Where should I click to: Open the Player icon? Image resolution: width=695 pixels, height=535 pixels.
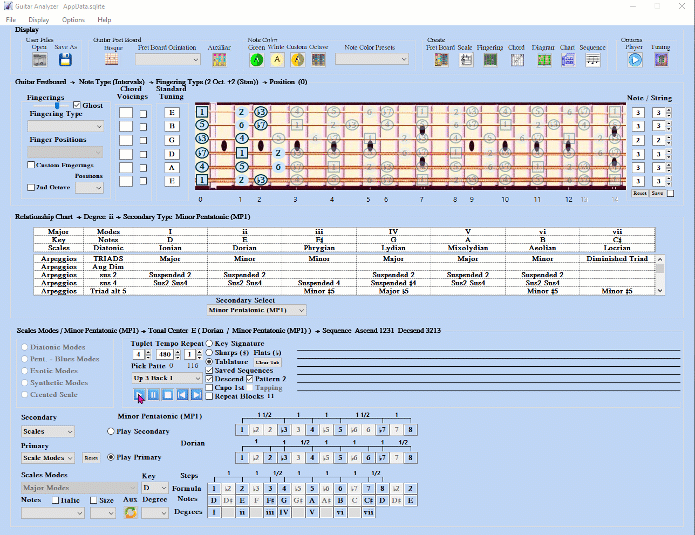[x=635, y=59]
